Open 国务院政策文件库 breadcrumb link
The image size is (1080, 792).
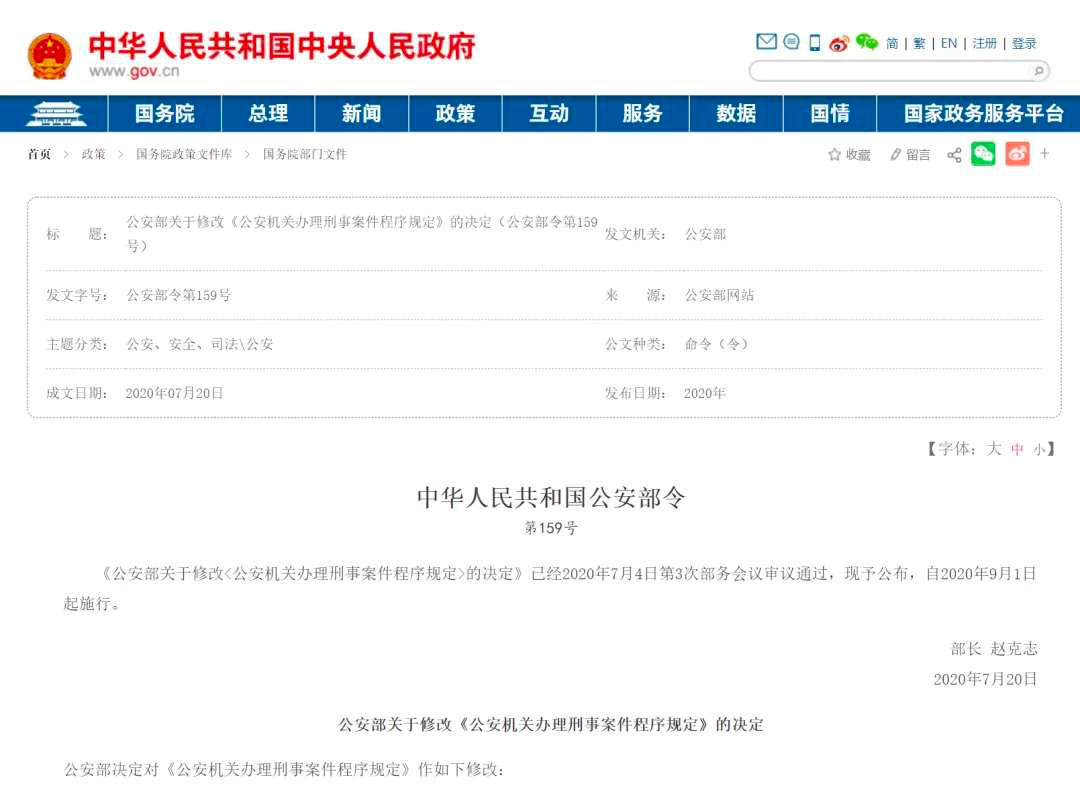tap(188, 154)
